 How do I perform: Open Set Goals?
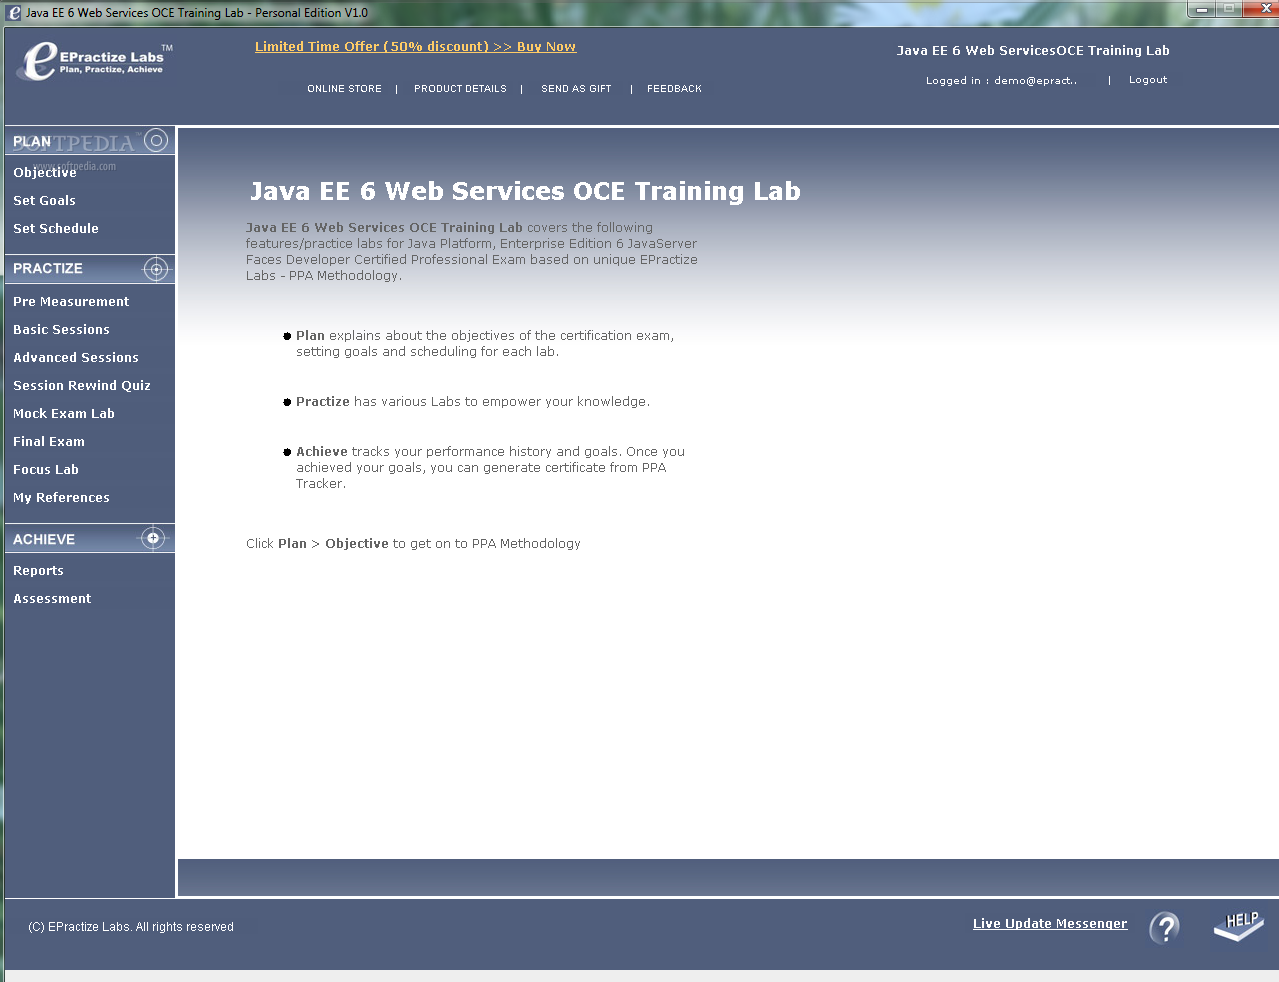44,201
